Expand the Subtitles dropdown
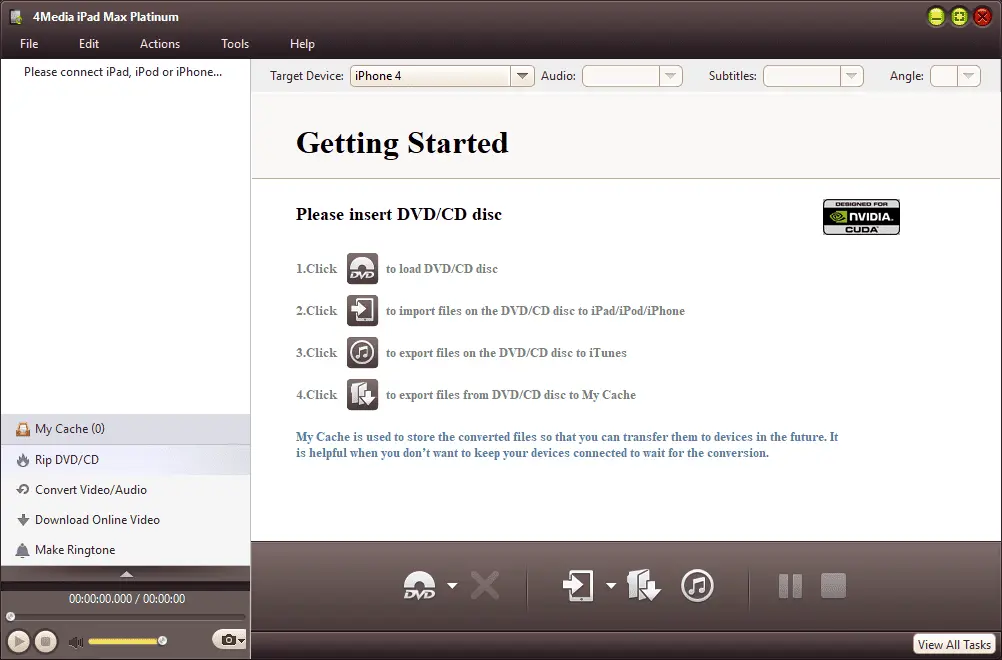 [x=851, y=76]
